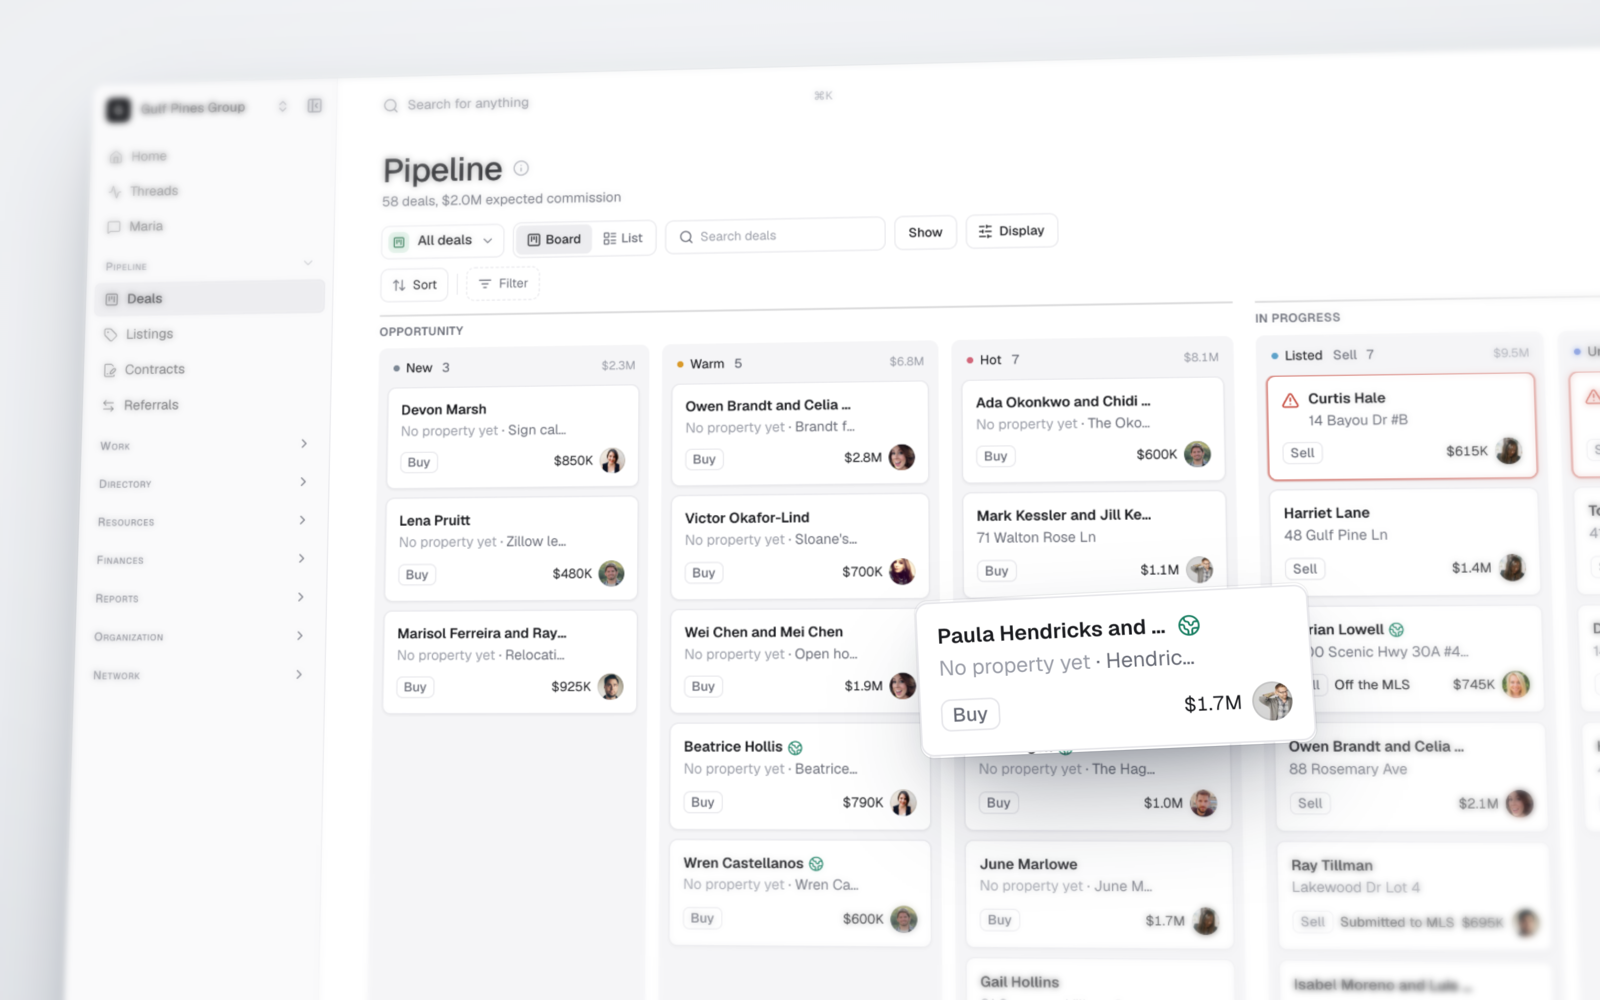1600x1000 pixels.
Task: Open Listings in the sidebar
Action: click(x=149, y=334)
